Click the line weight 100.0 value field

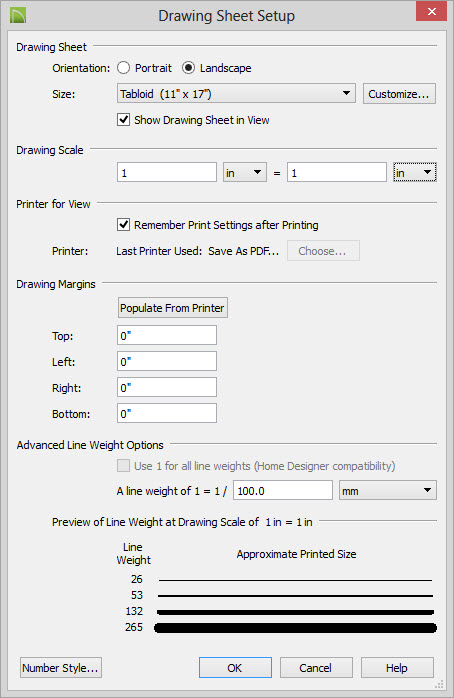coord(283,491)
